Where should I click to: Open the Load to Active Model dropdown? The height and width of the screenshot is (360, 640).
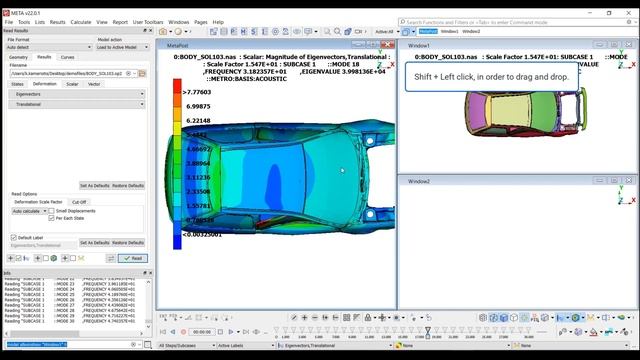click(122, 47)
